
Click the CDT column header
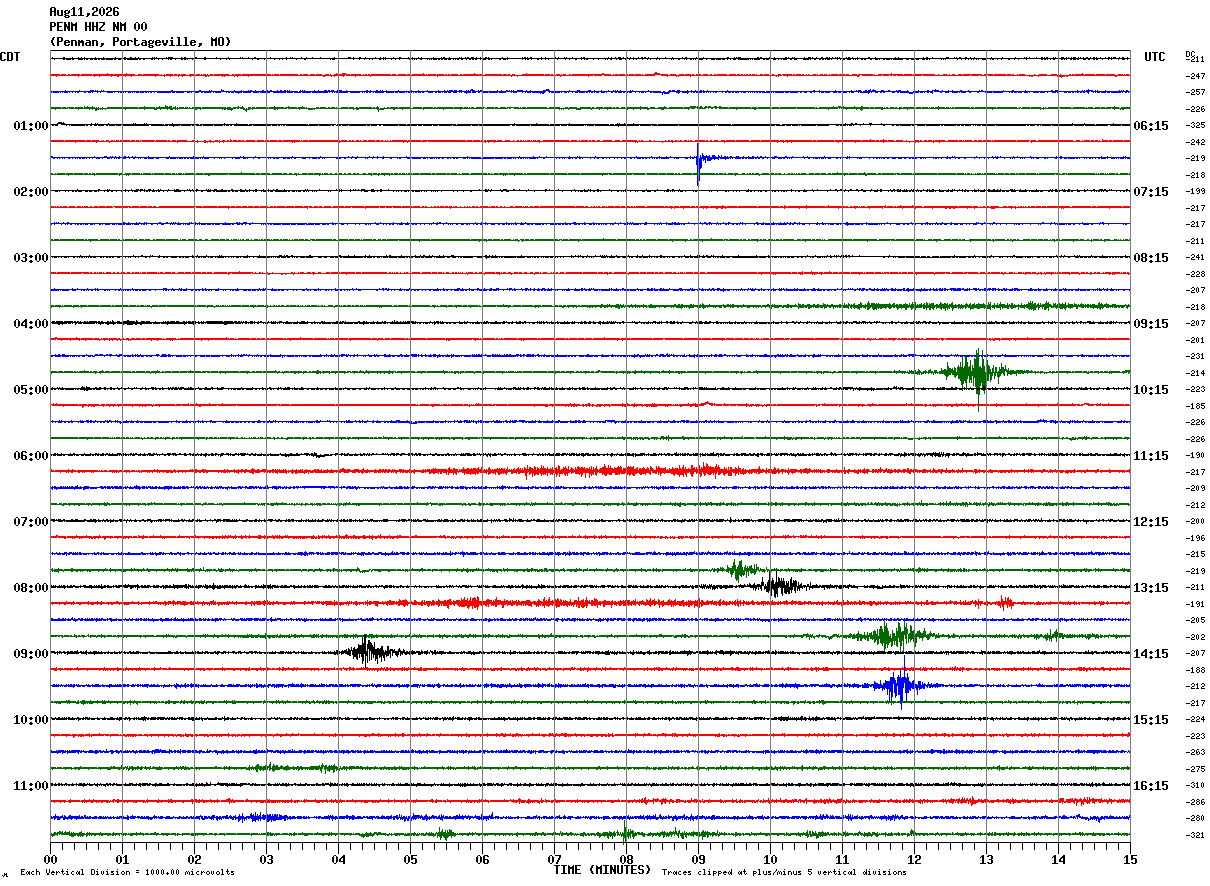pyautogui.click(x=10, y=57)
